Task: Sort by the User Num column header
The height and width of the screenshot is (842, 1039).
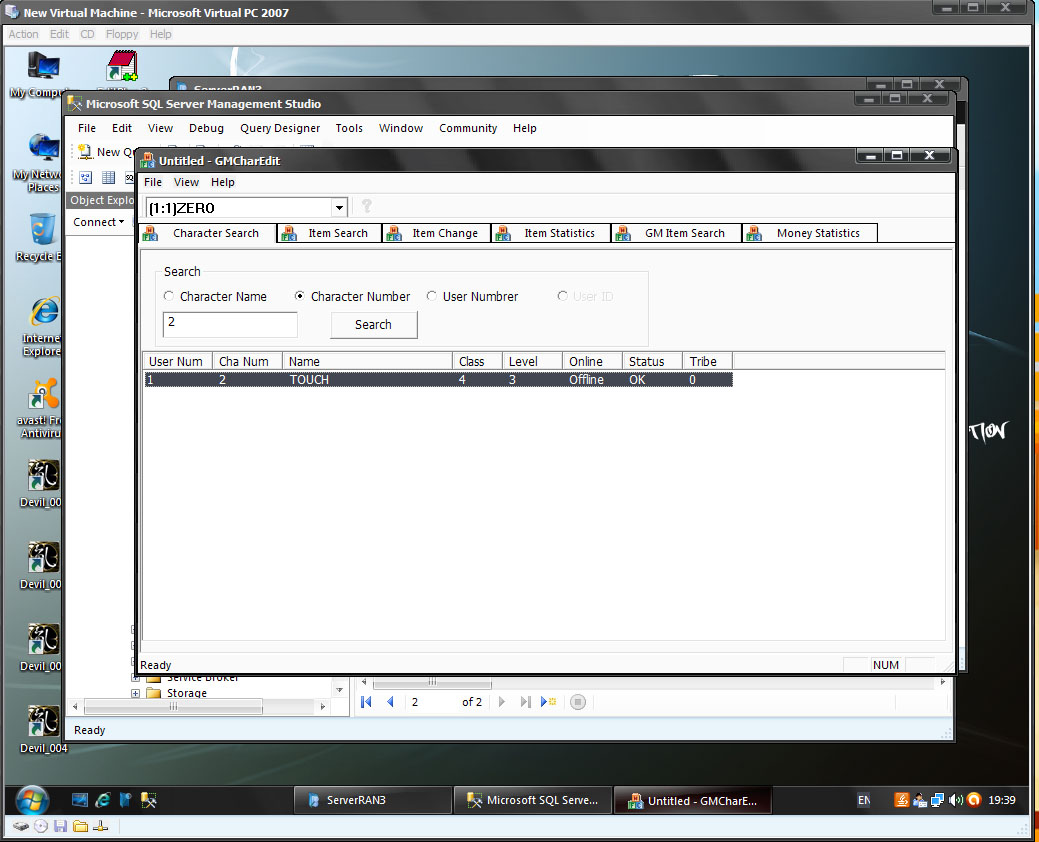Action: click(178, 362)
